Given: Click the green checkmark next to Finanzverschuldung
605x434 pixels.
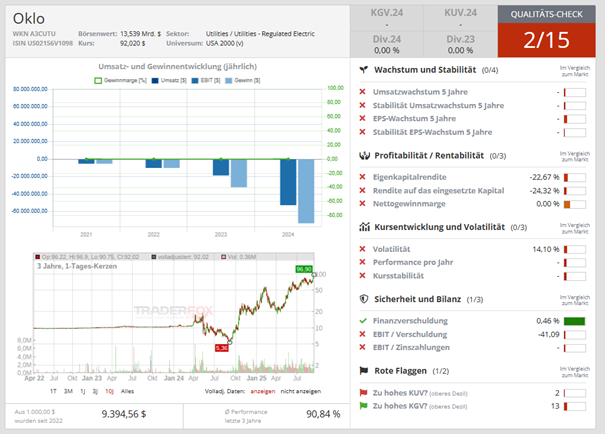Looking at the screenshot, I should point(363,321).
